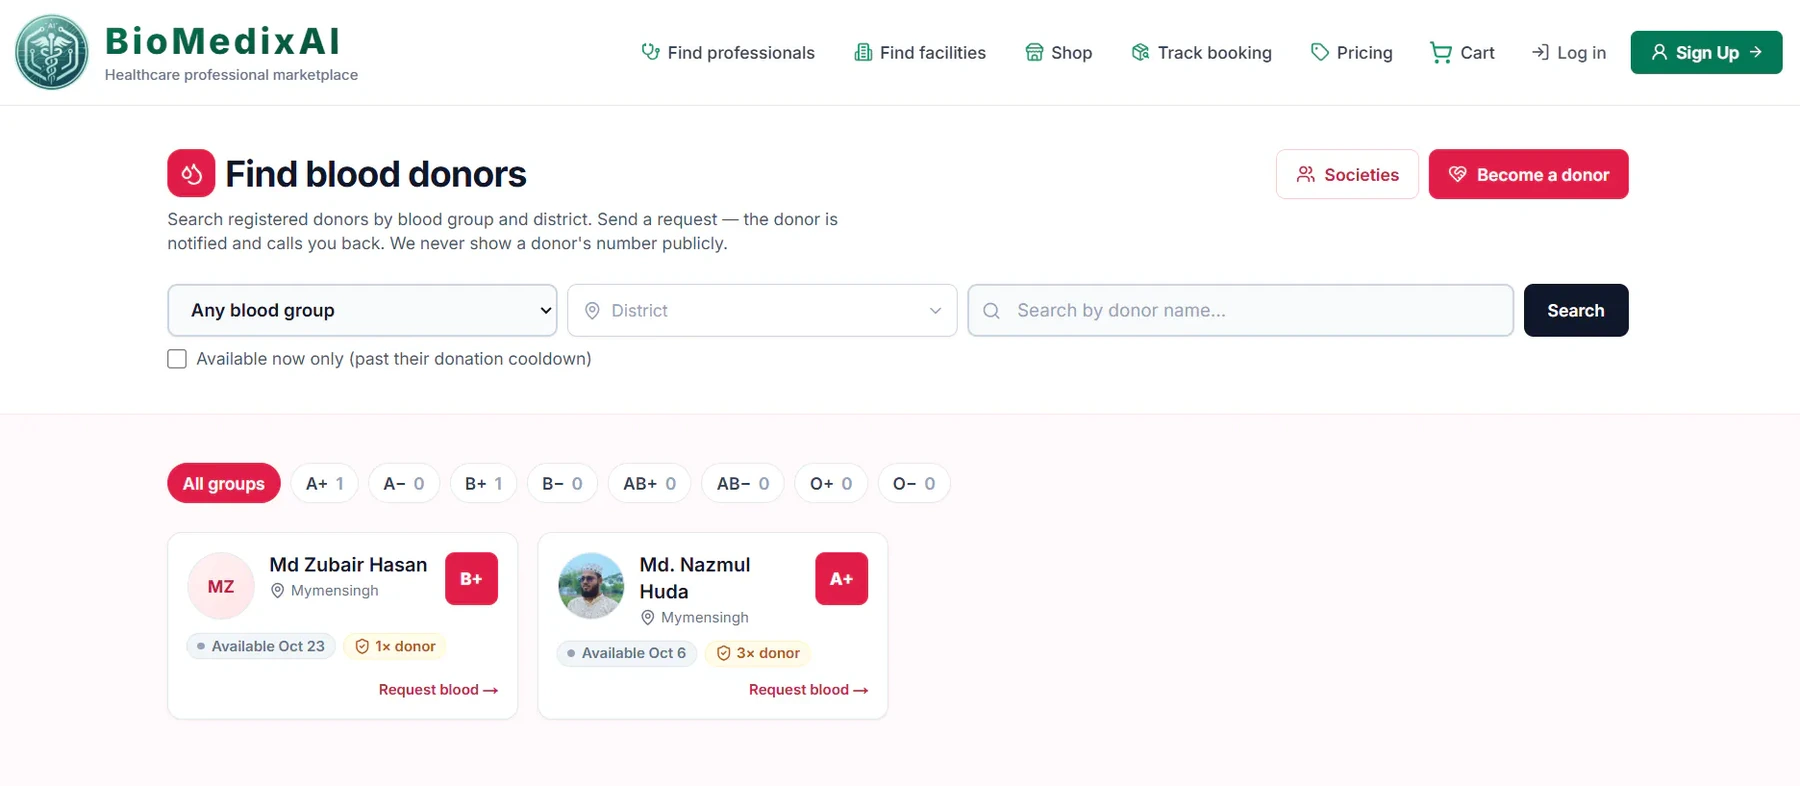The width and height of the screenshot is (1800, 786).
Task: Go to Shop menu item
Action: coord(1059,52)
